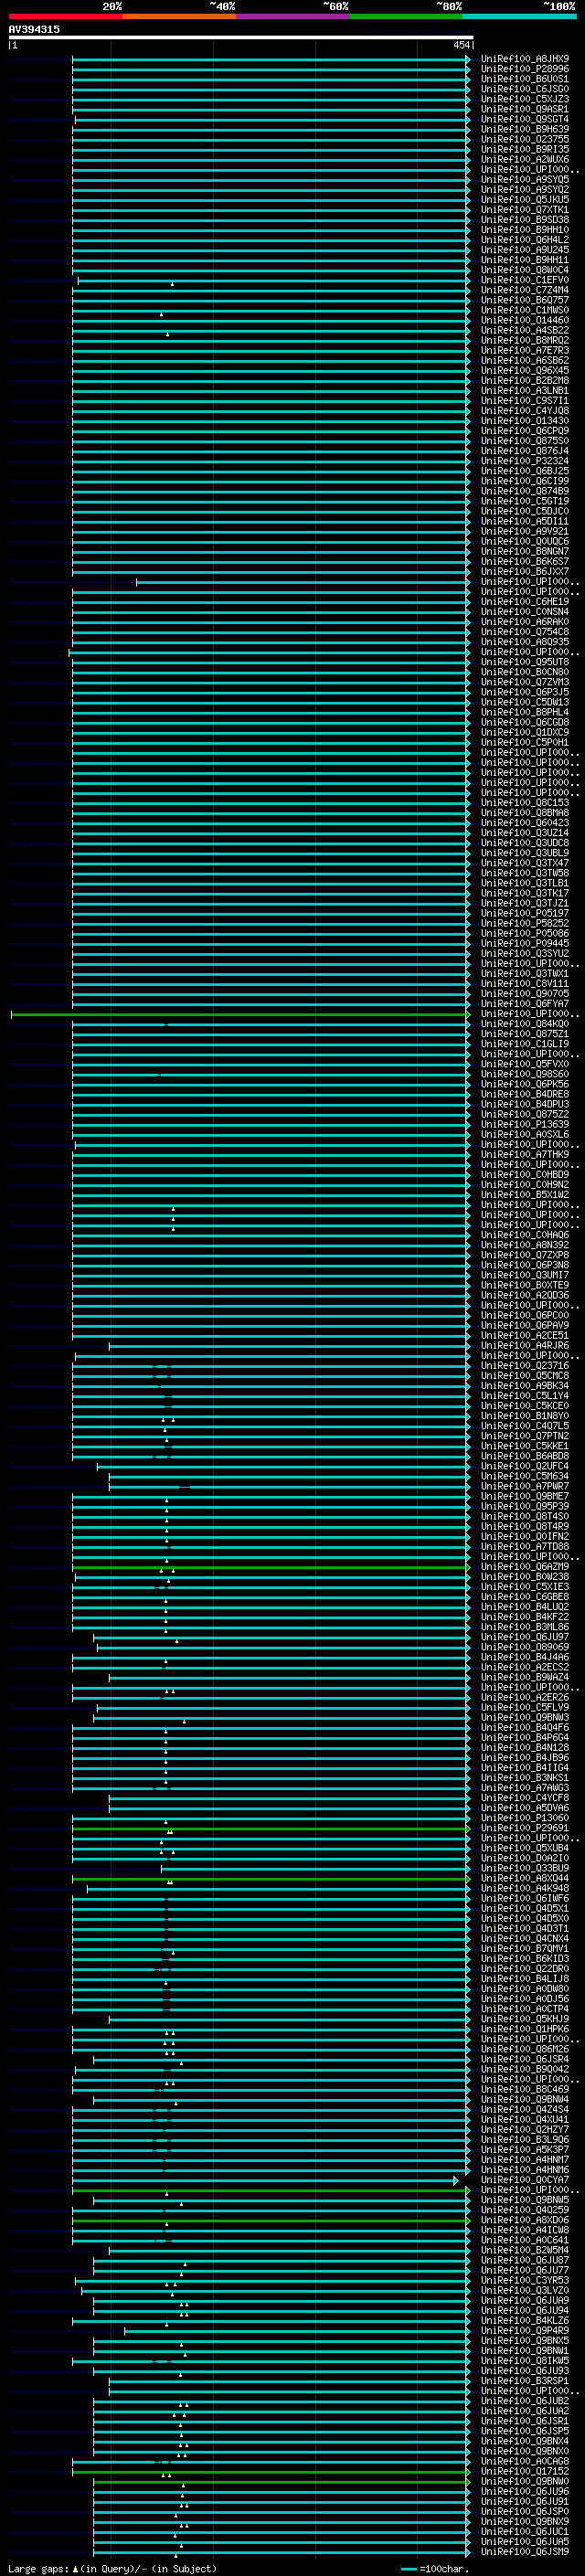Select hit label UniRef100_A8N392
The height and width of the screenshot is (2576, 585).
click(525, 1245)
